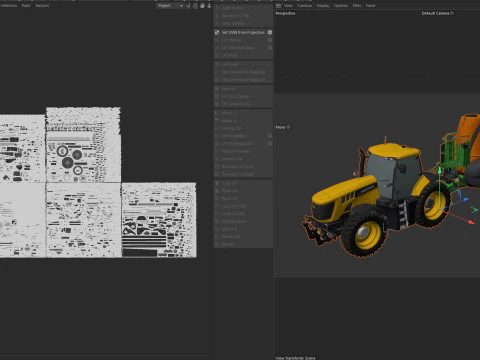This screenshot has width=480, height=360.
Task: Open the viewport View menu
Action: (288, 6)
